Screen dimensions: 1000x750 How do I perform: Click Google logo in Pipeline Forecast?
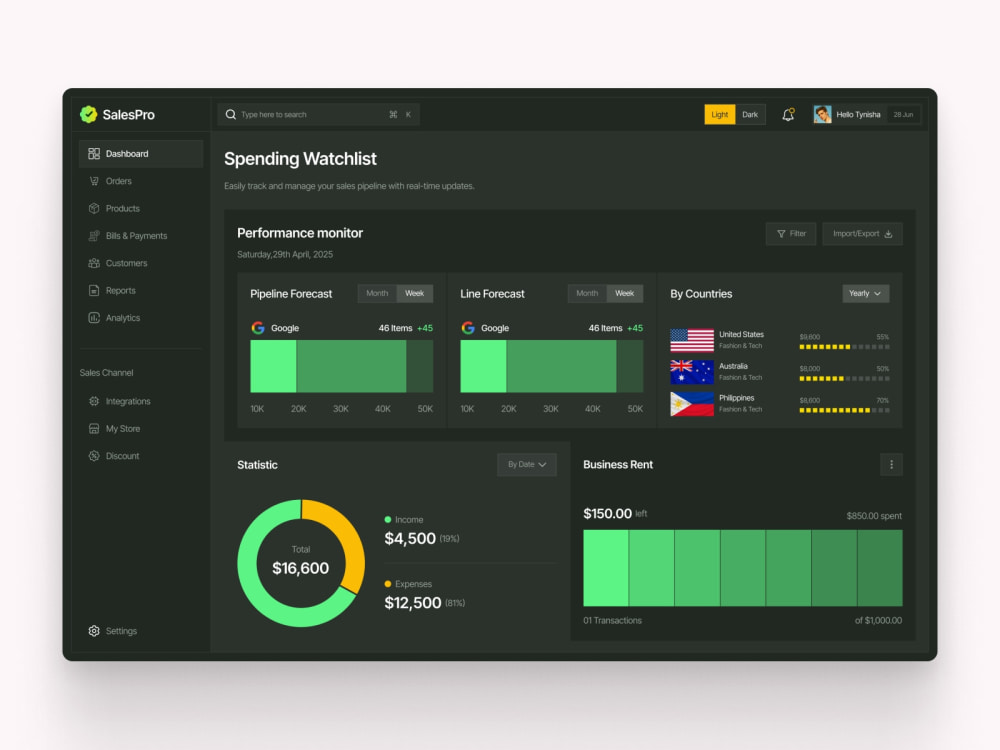point(258,328)
